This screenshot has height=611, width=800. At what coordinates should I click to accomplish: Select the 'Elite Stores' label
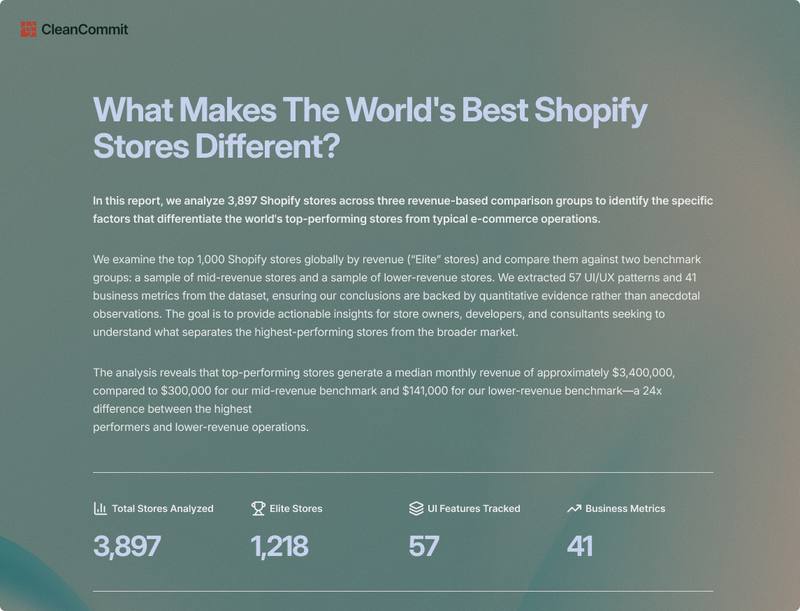(x=296, y=508)
